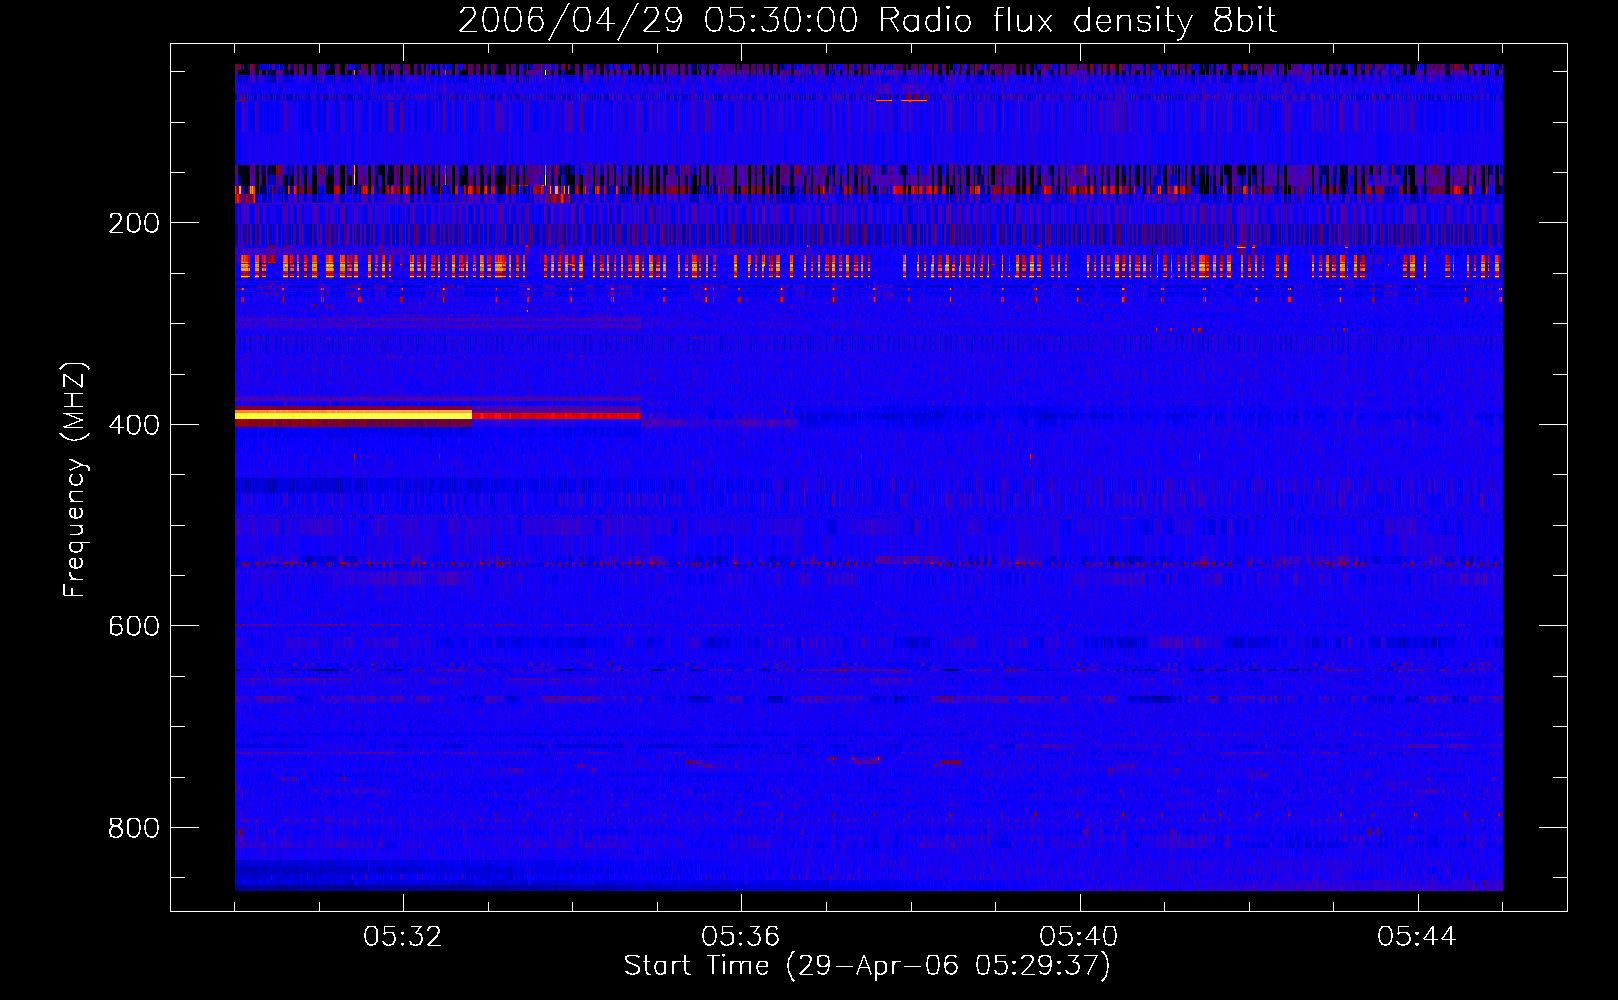This screenshot has width=1618, height=1000.
Task: Click the 'Frequency (MHZ)' y-axis label
Action: point(75,480)
